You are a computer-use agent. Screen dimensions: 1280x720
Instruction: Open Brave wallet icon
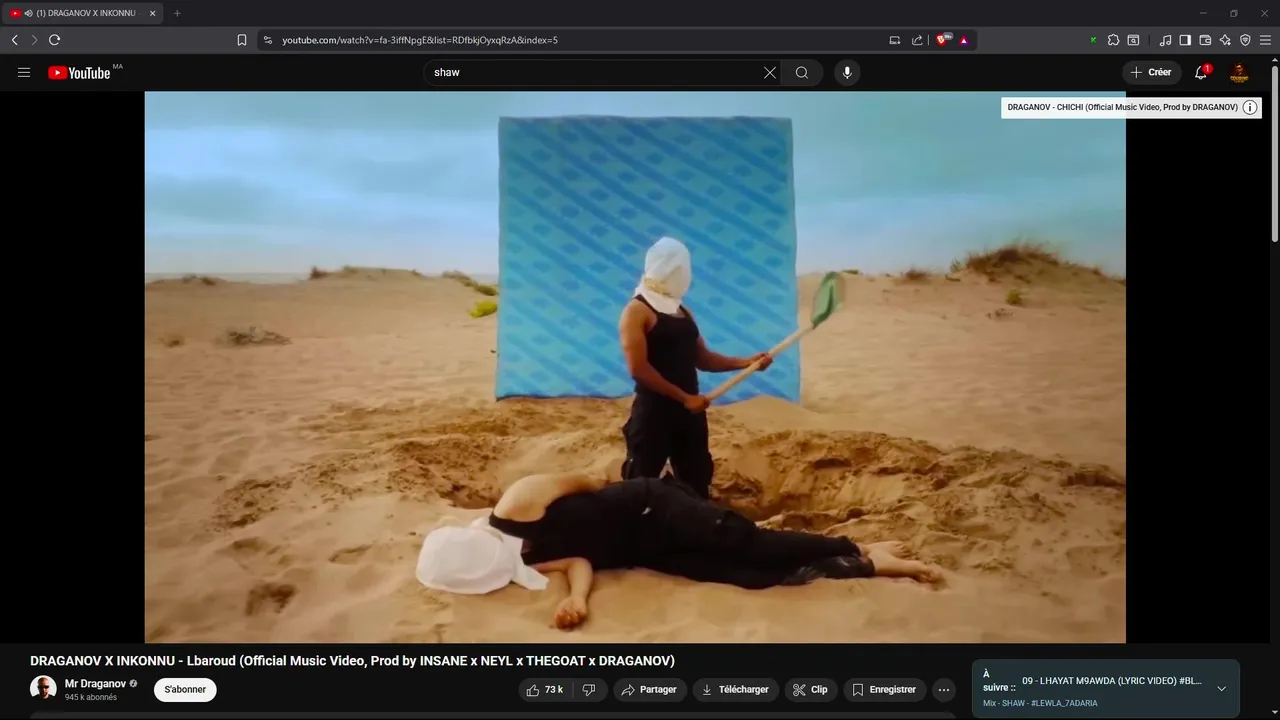pos(1205,40)
